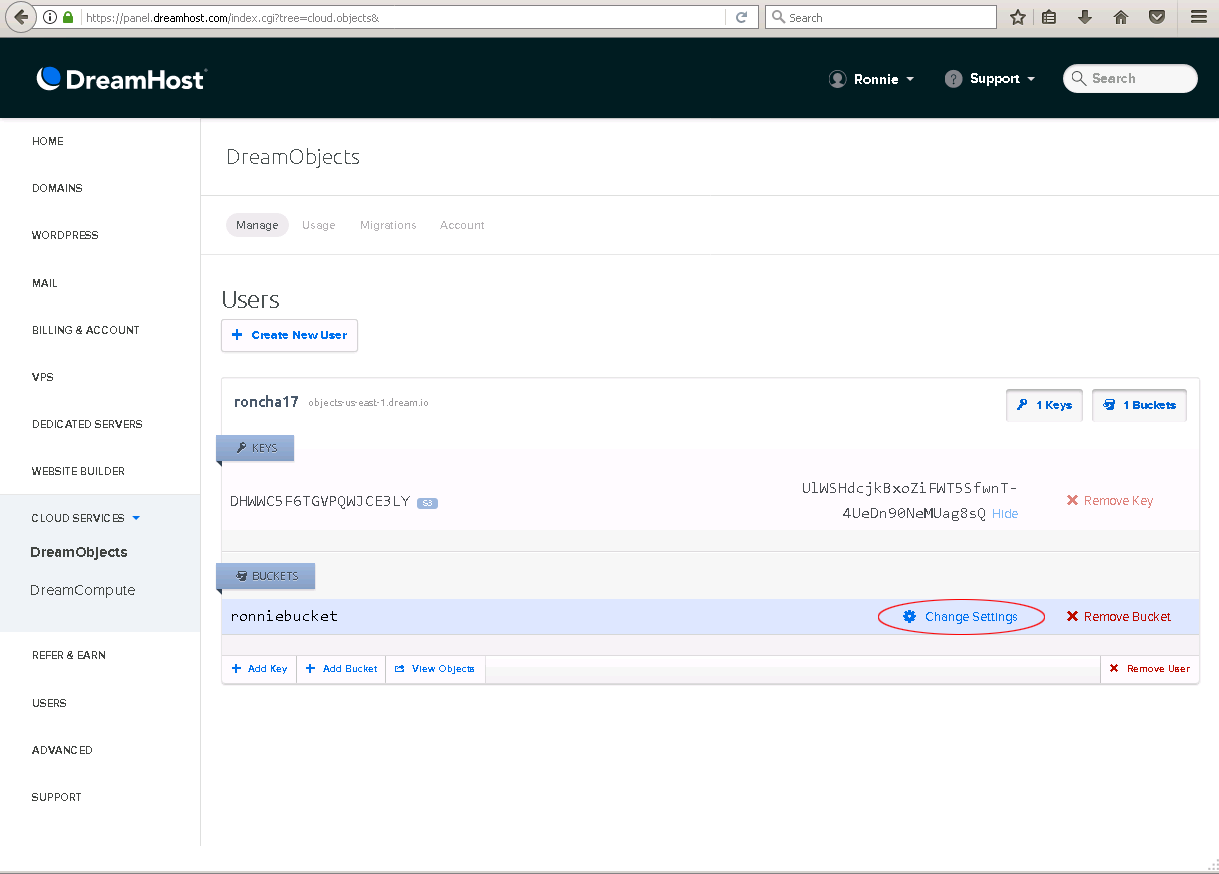The height and width of the screenshot is (874, 1219).
Task: Click Create New User button
Action: tap(289, 335)
